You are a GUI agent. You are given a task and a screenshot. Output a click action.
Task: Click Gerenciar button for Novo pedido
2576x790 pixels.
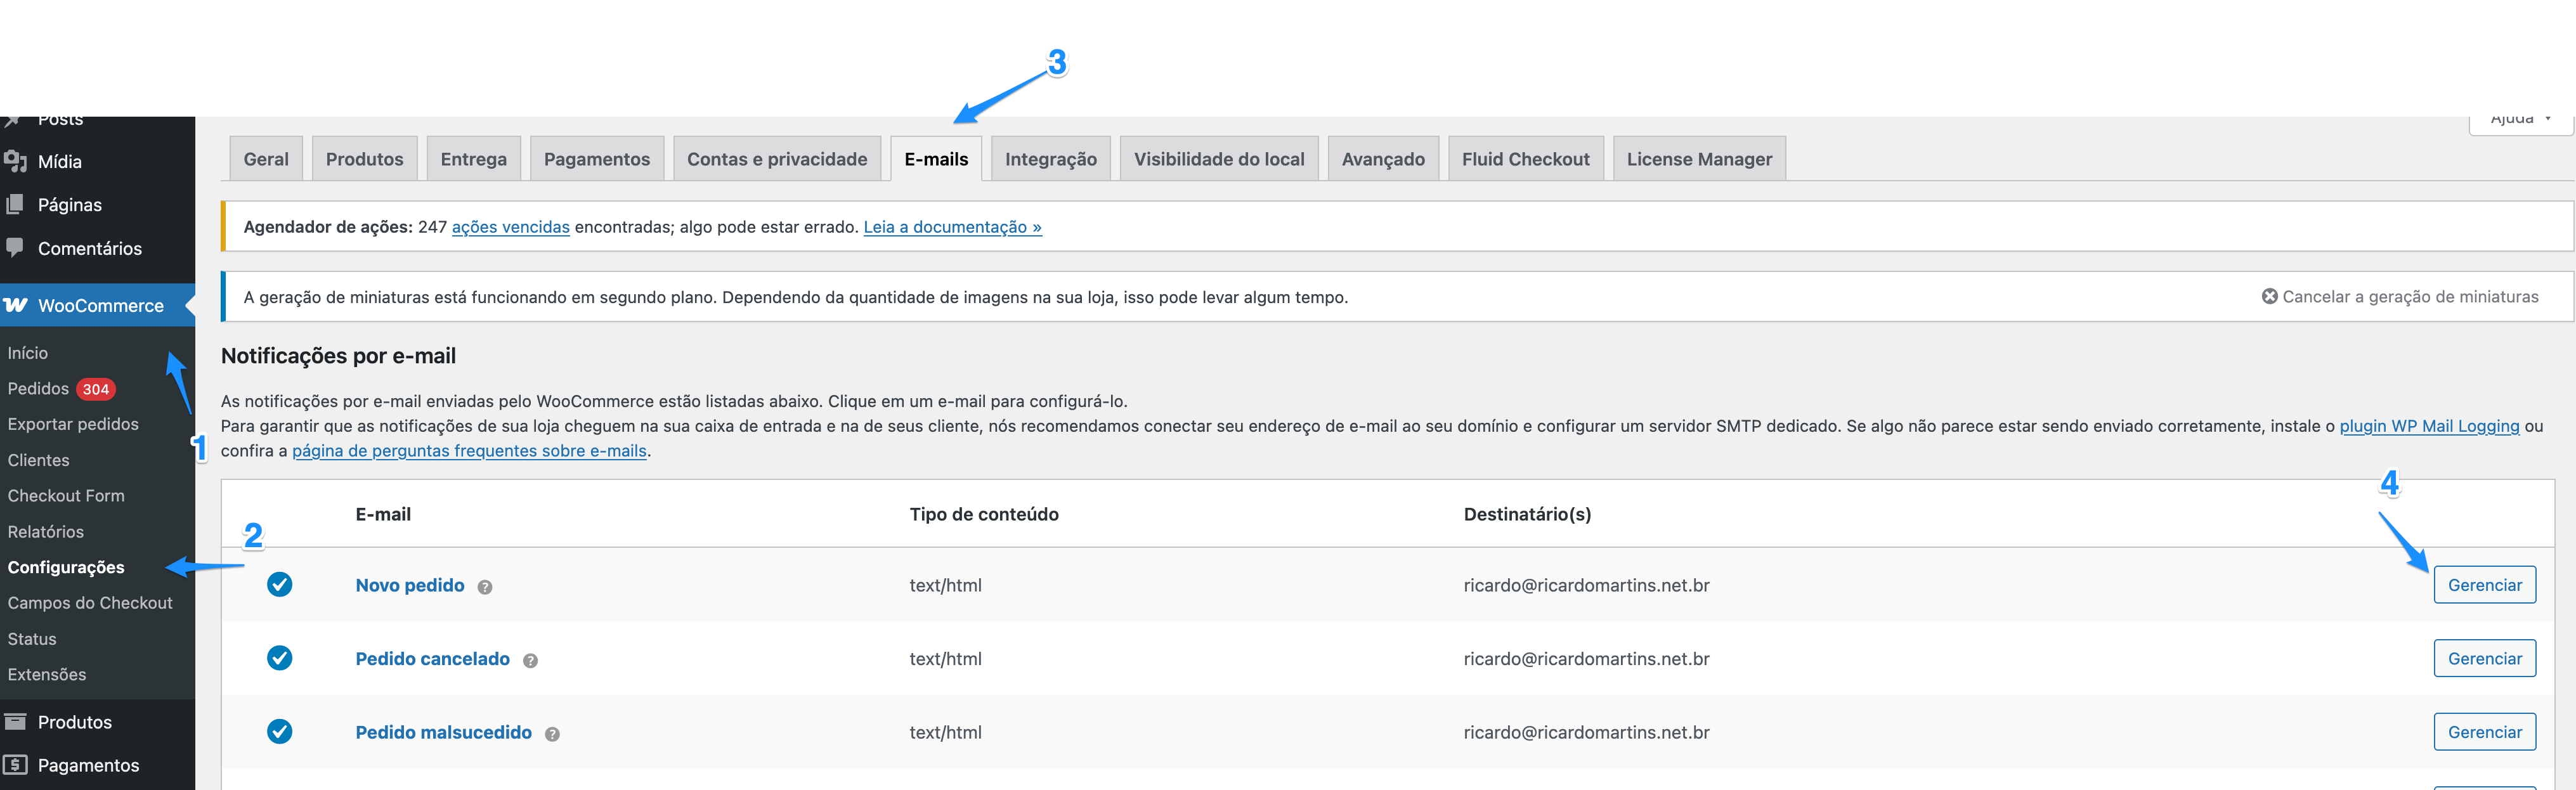click(2484, 585)
